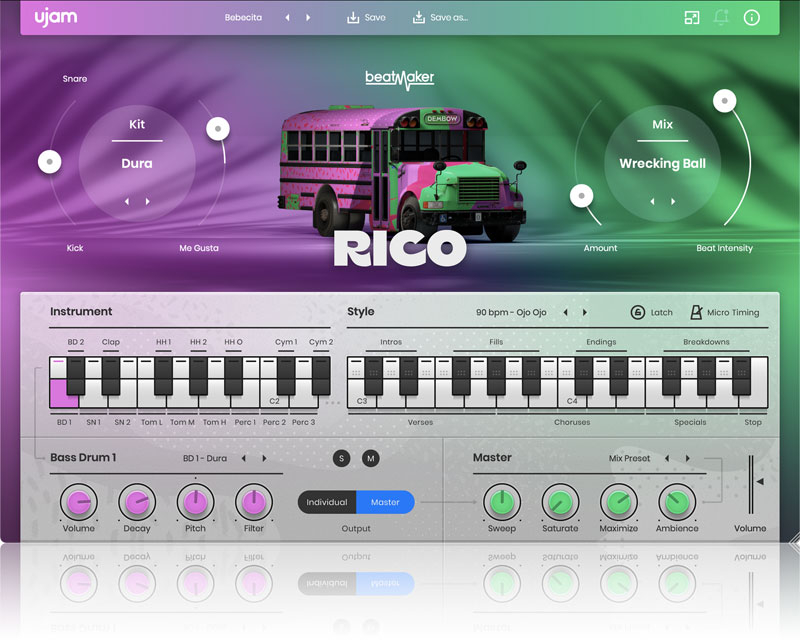Set output to Master

[x=385, y=502]
